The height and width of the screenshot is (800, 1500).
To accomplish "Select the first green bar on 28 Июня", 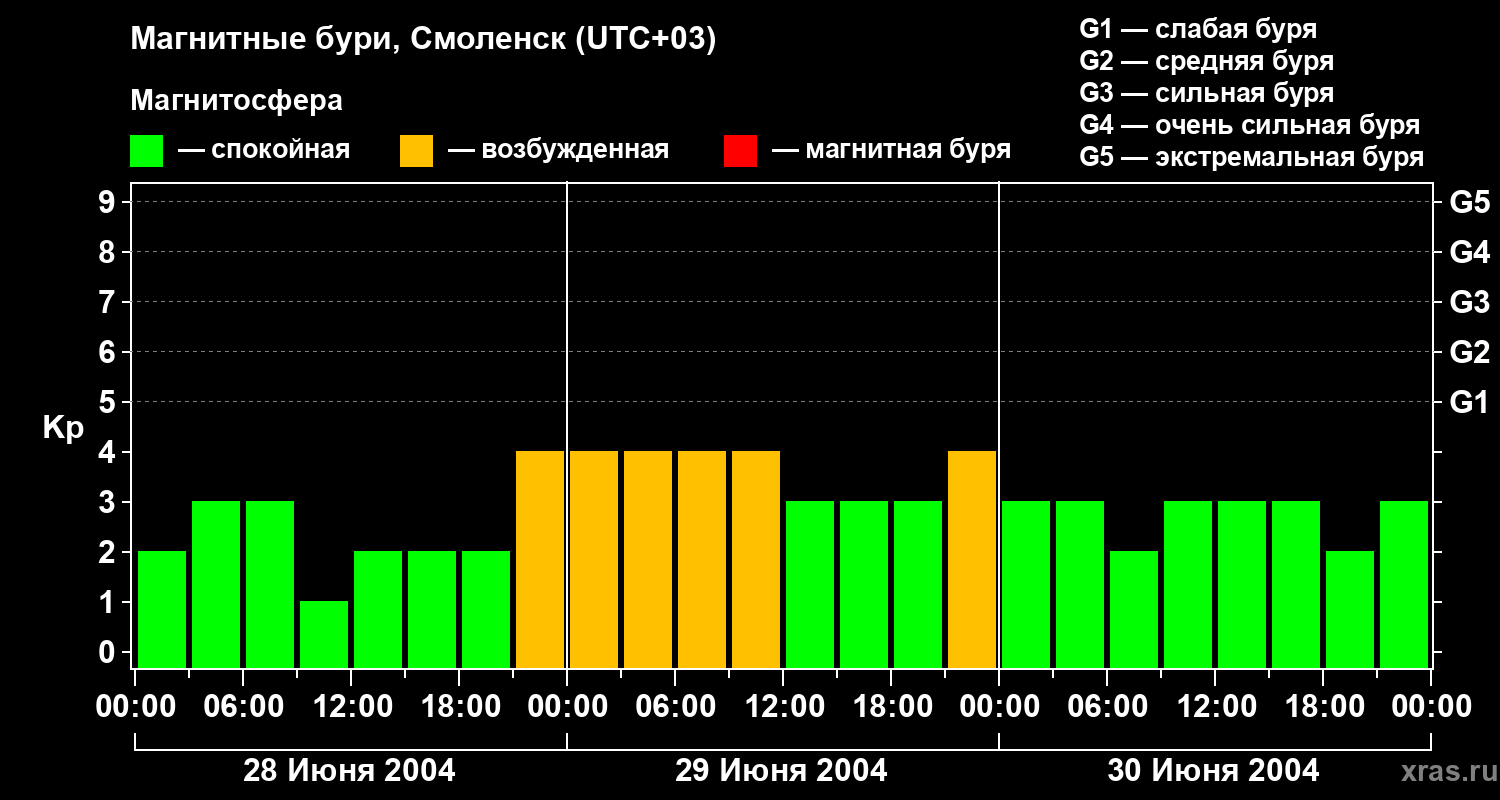I will tap(162, 609).
